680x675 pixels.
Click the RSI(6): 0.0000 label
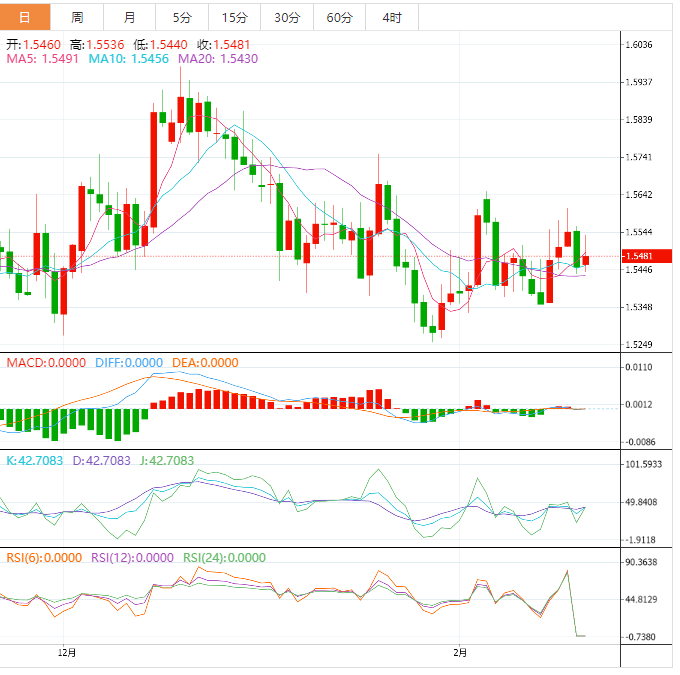[44, 558]
